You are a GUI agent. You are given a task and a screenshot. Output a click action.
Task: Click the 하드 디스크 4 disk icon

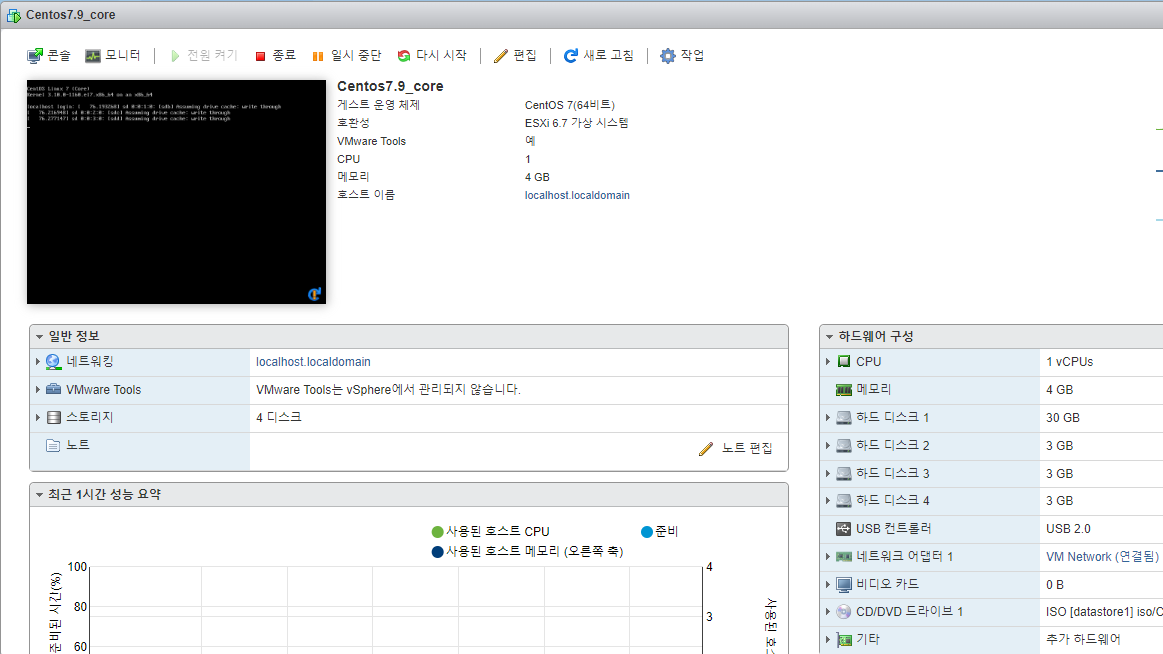click(844, 501)
